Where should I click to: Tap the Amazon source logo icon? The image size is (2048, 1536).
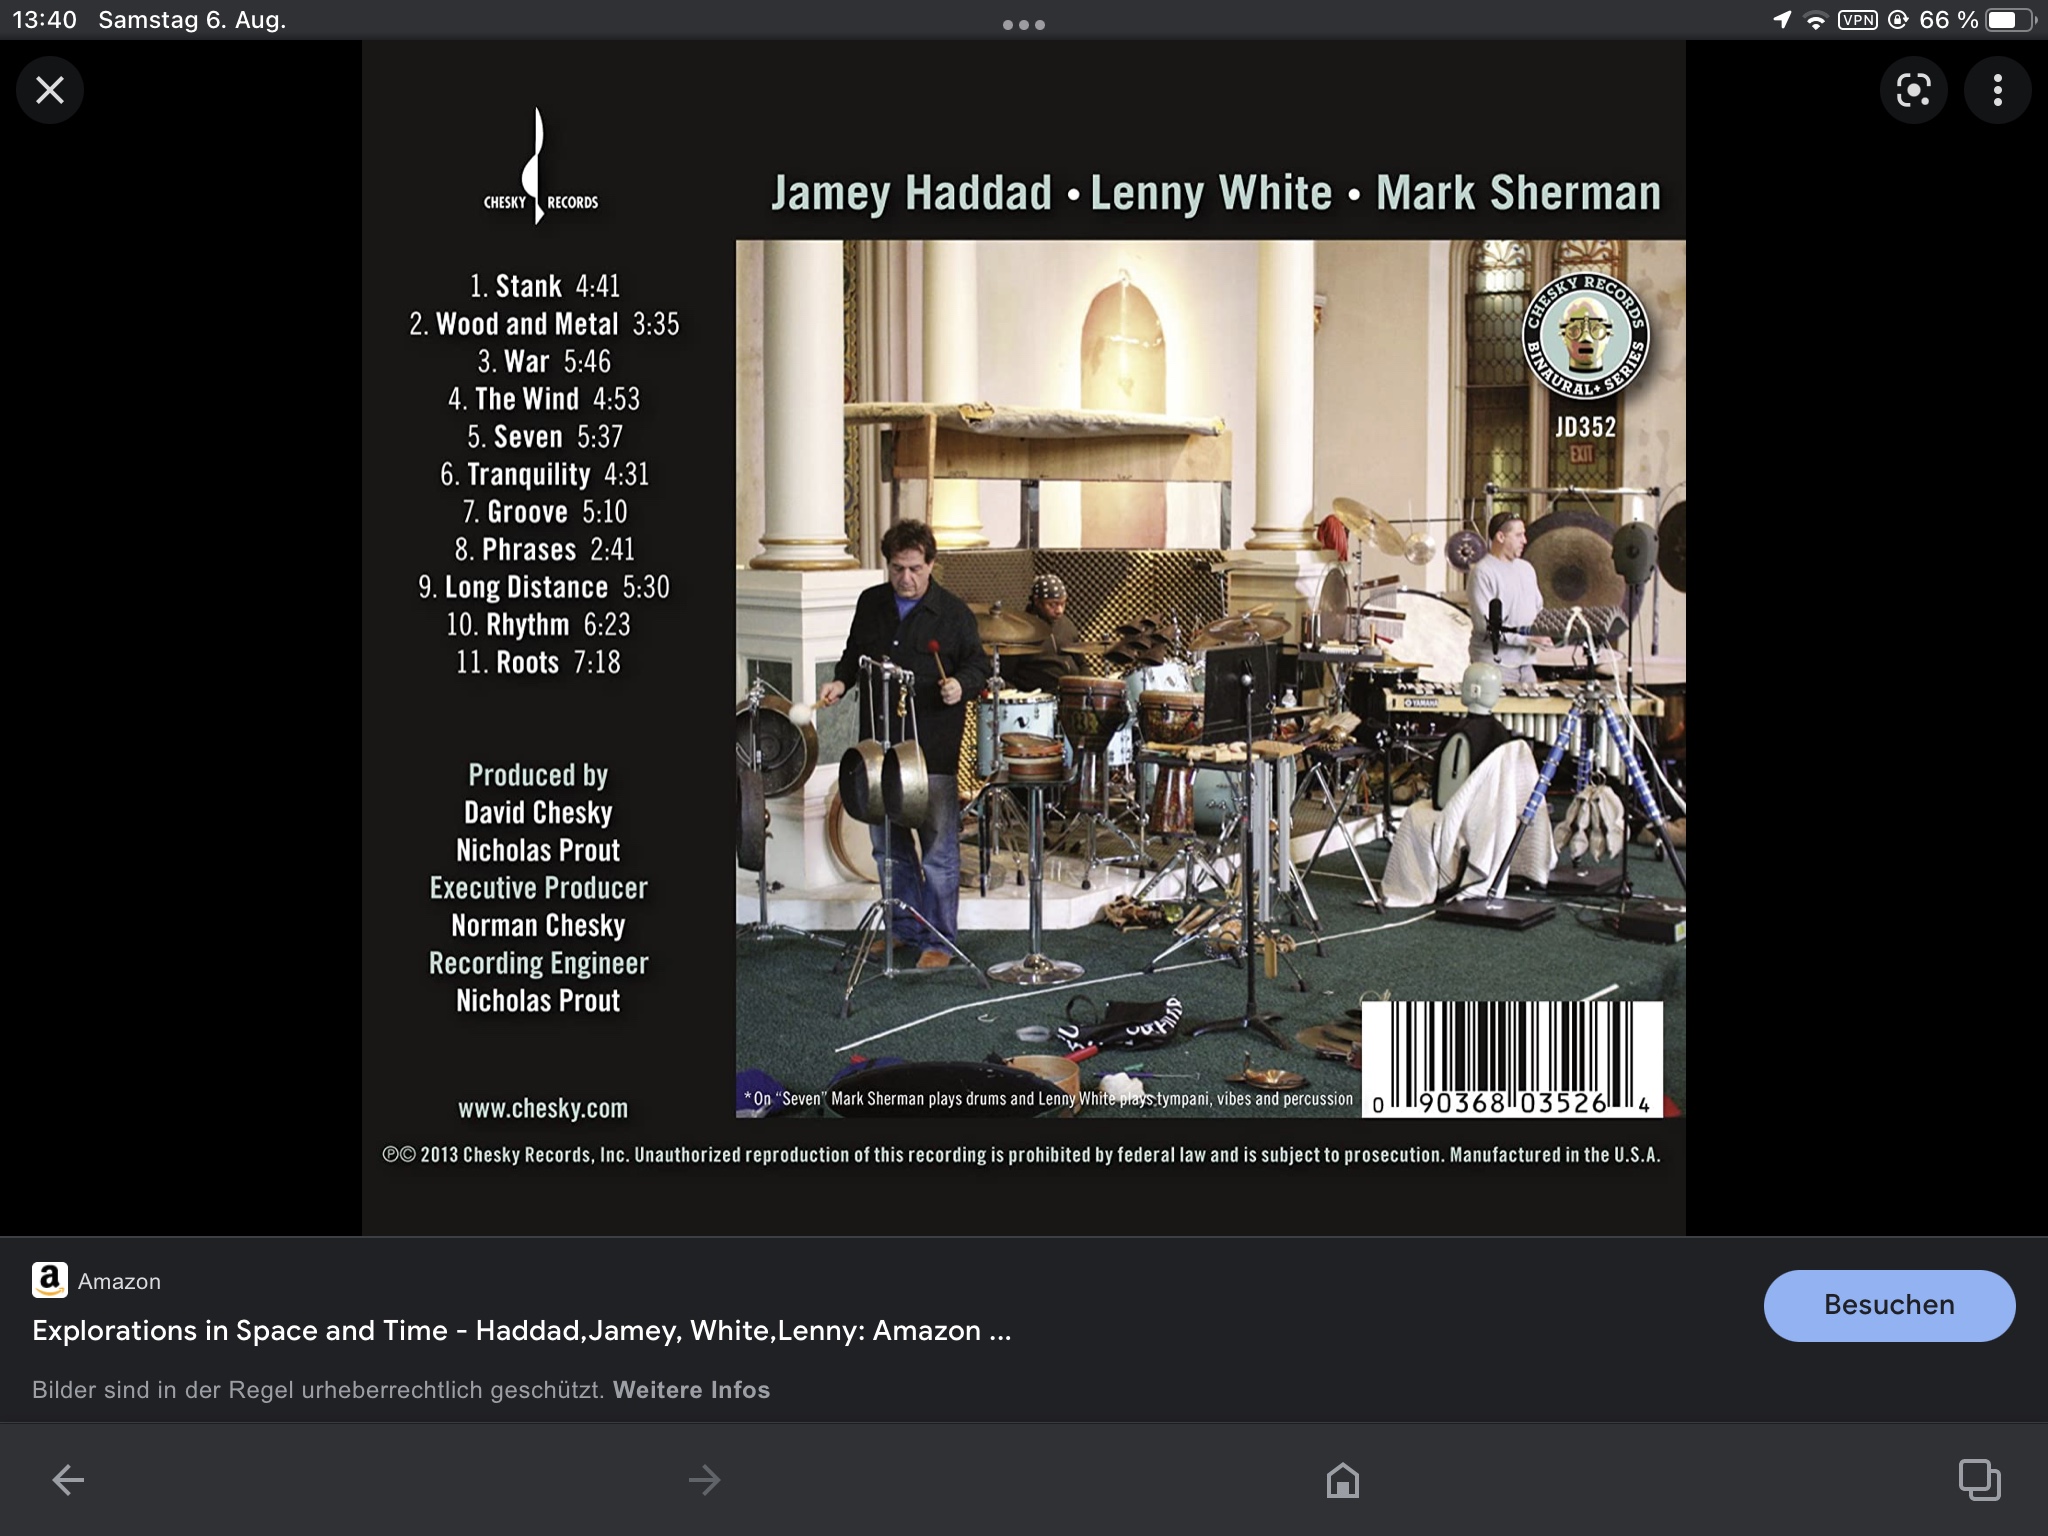[x=50, y=1280]
